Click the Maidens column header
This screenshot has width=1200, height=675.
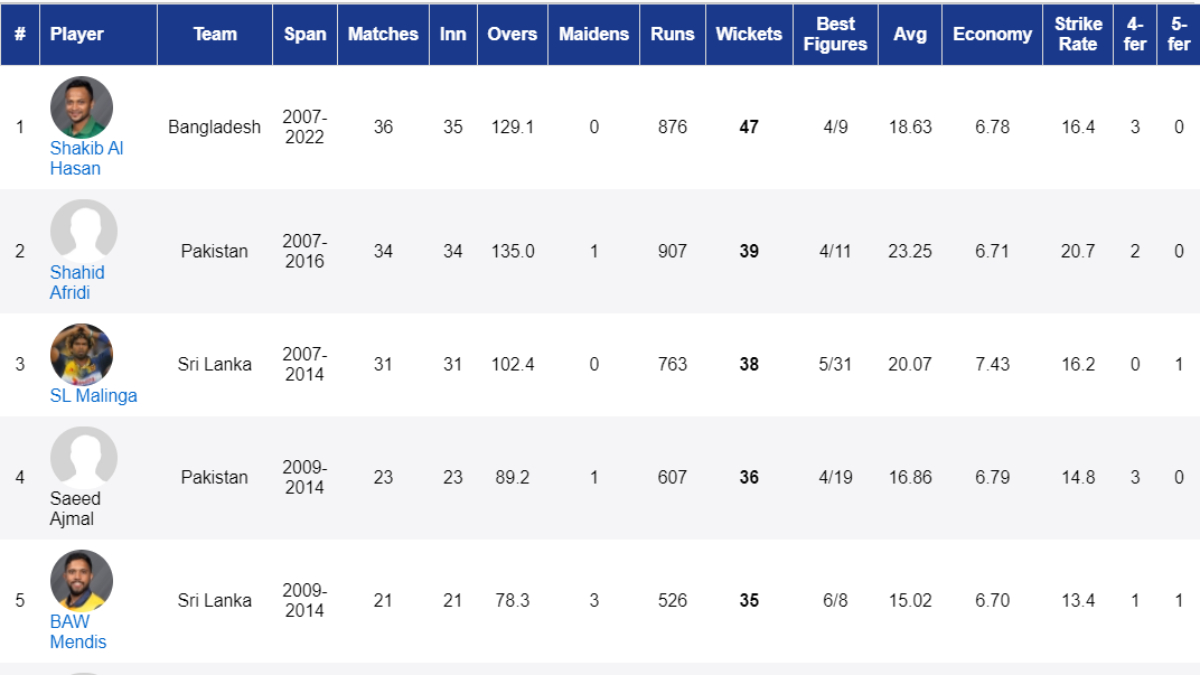(x=594, y=34)
